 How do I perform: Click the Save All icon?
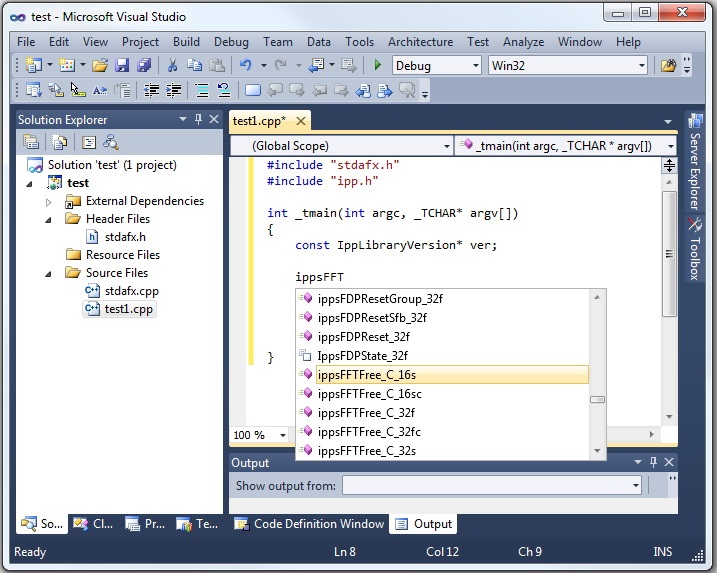tap(143, 65)
